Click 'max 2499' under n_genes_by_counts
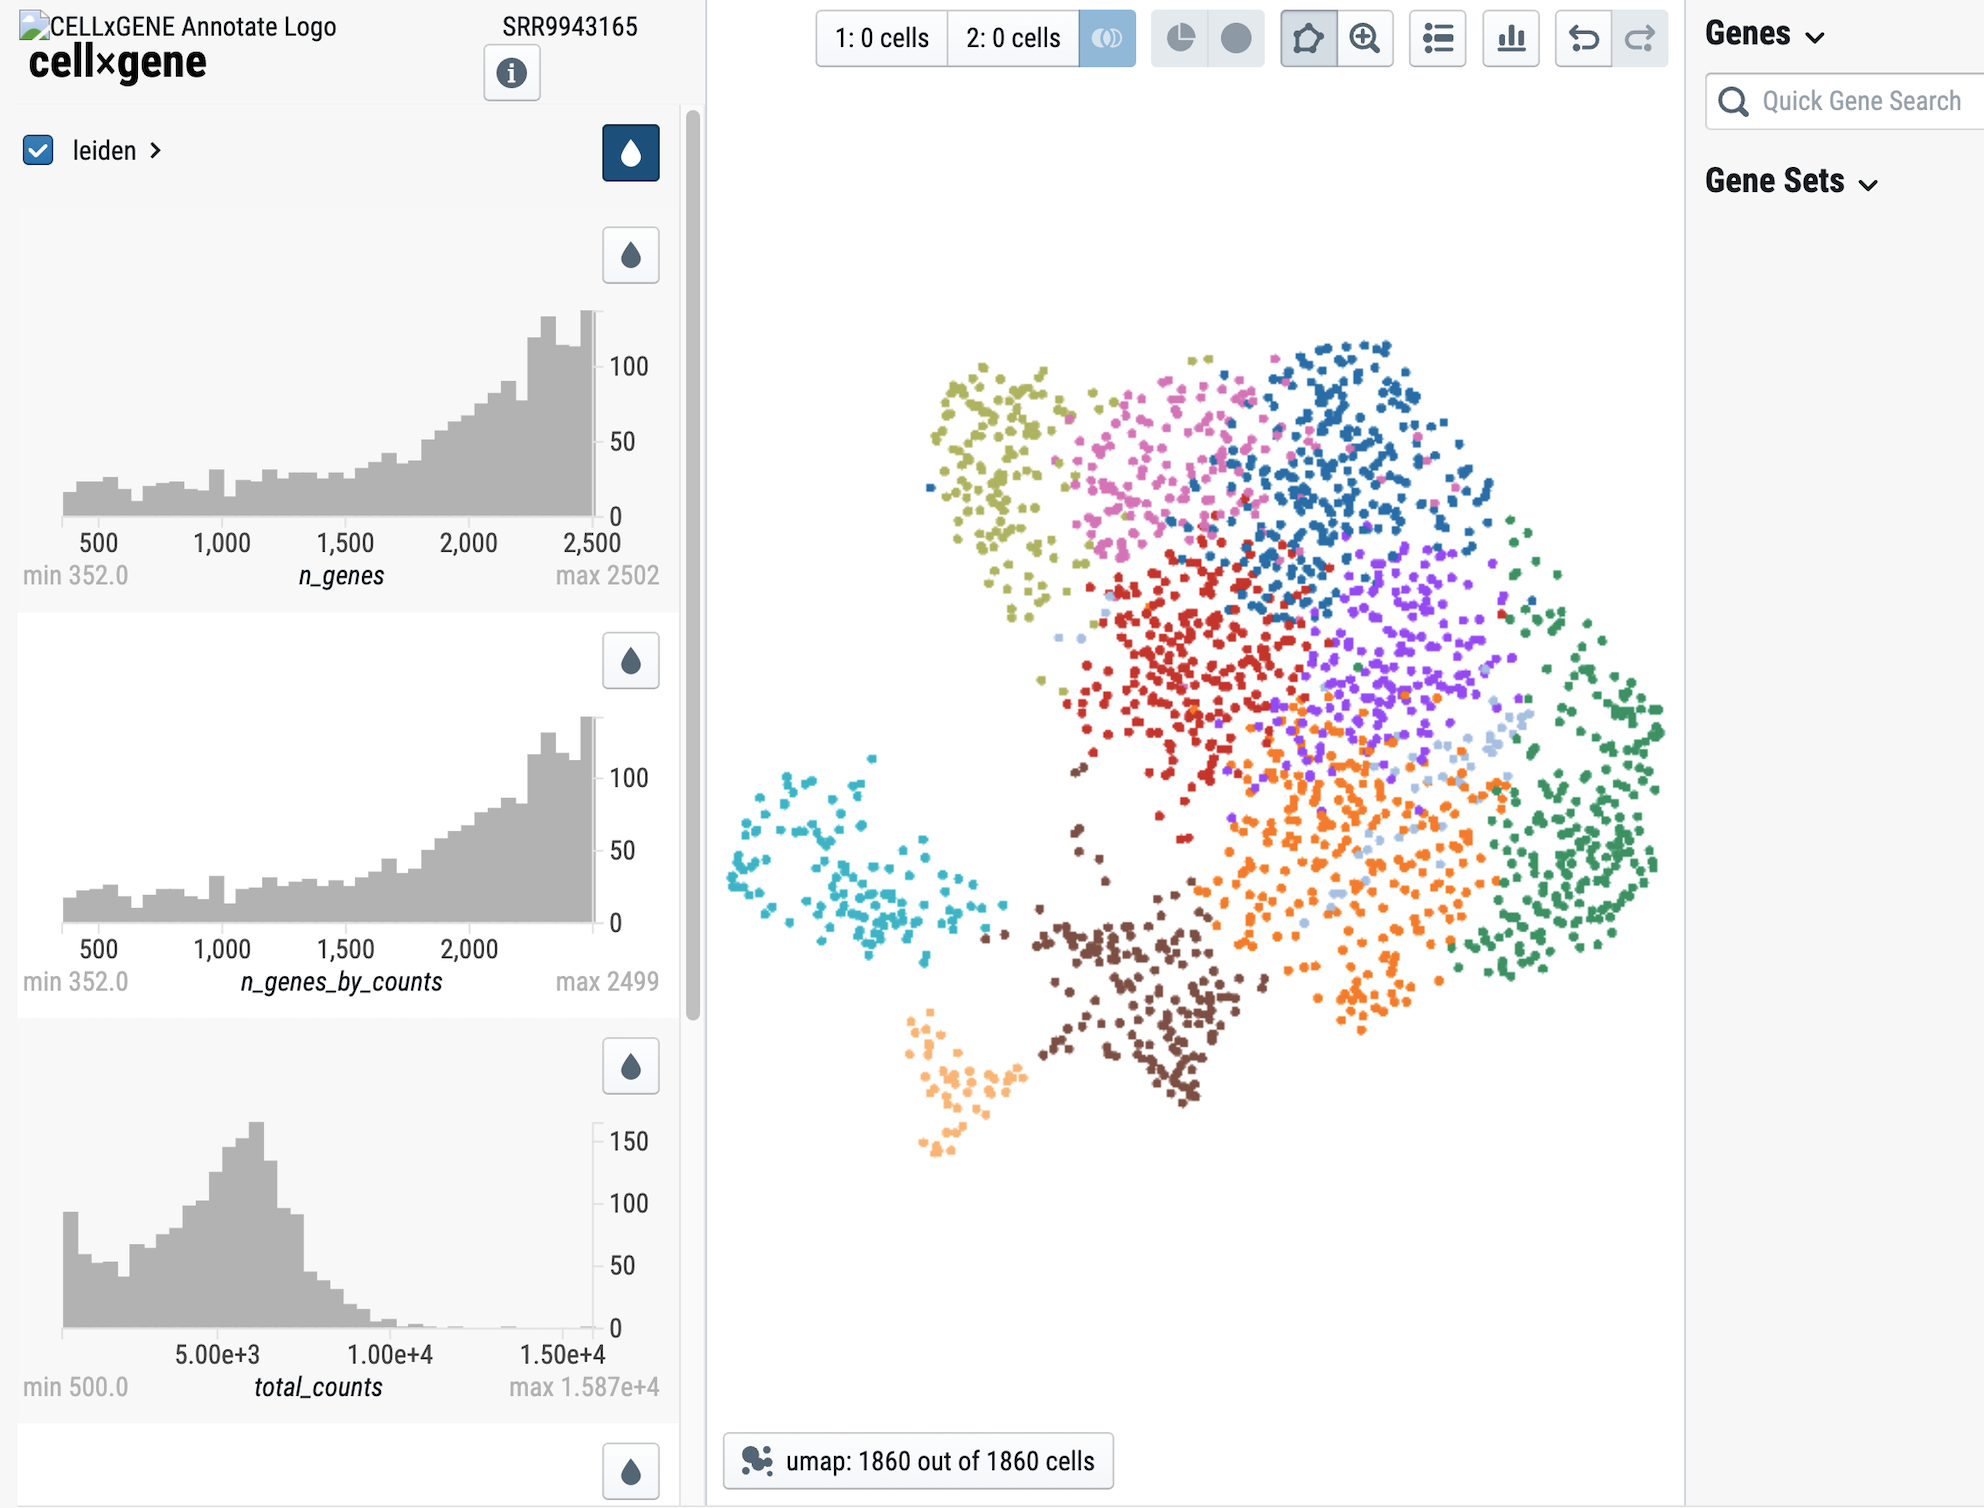Image resolution: width=1984 pixels, height=1508 pixels. 607,982
